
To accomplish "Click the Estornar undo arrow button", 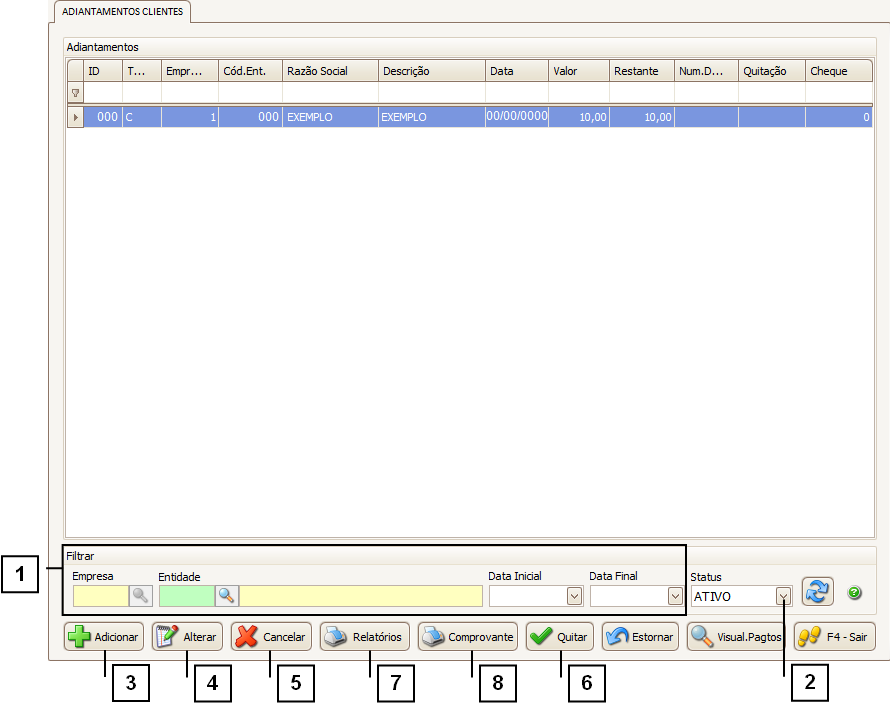I will [640, 637].
